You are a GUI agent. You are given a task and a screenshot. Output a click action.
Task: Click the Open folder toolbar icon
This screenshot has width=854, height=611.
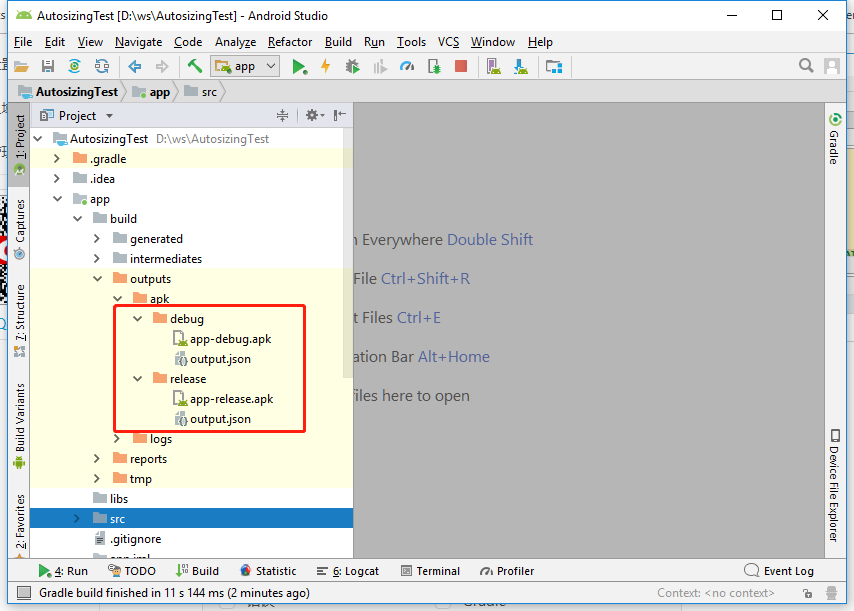(x=21, y=66)
